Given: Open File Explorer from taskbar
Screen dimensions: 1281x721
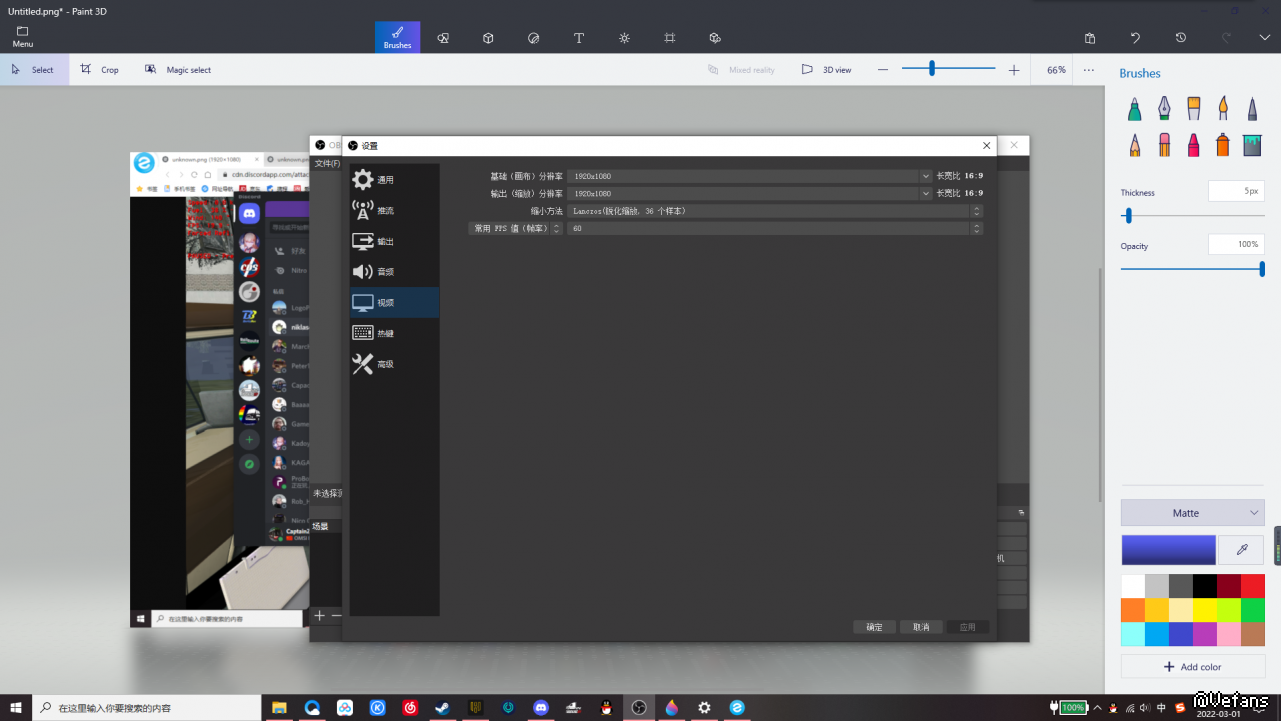Looking at the screenshot, I should tap(280, 708).
